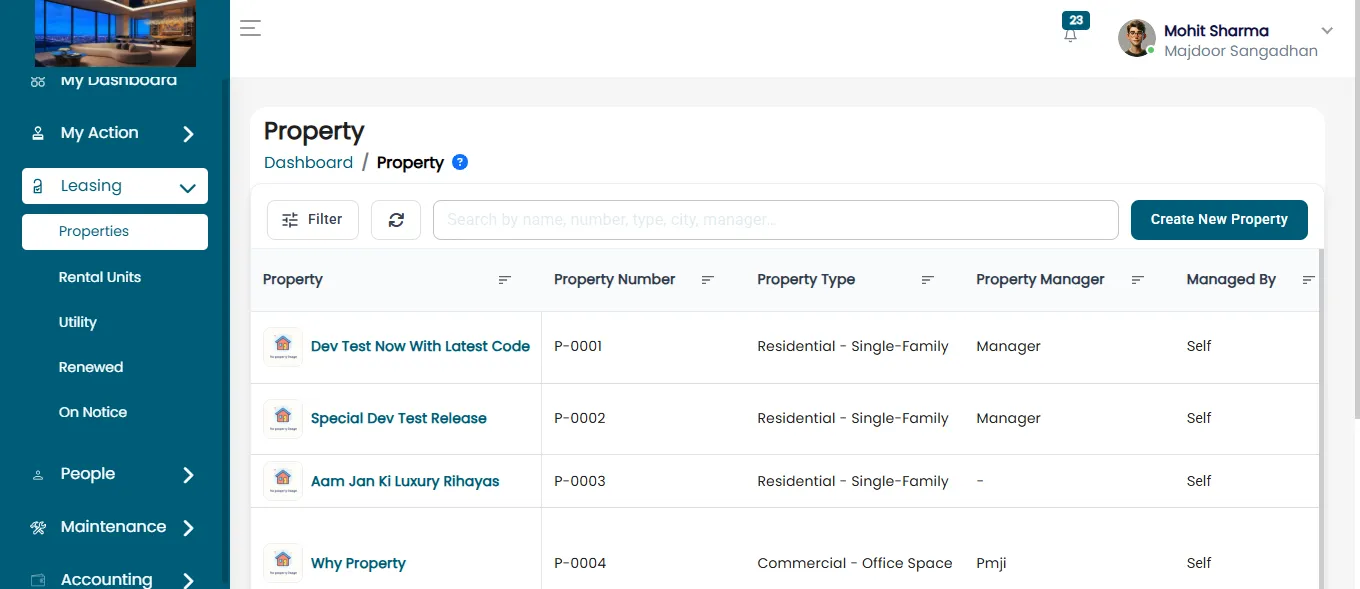Open the Why Property link
Image resolution: width=1360 pixels, height=589 pixels.
pos(358,563)
